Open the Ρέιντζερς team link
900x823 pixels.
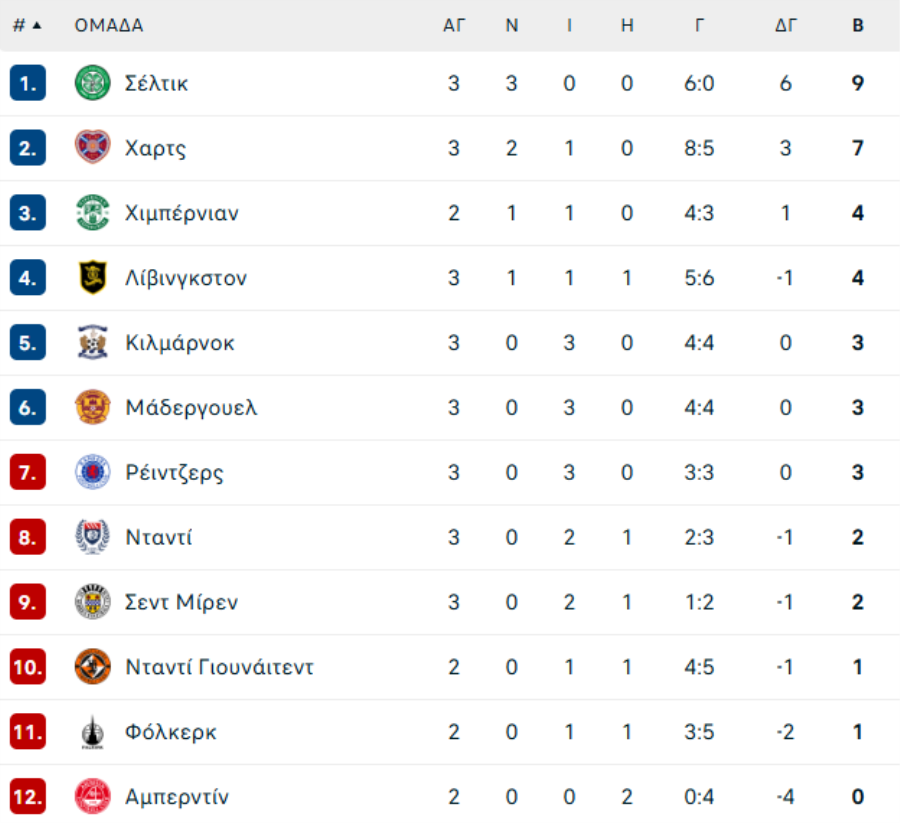point(174,473)
